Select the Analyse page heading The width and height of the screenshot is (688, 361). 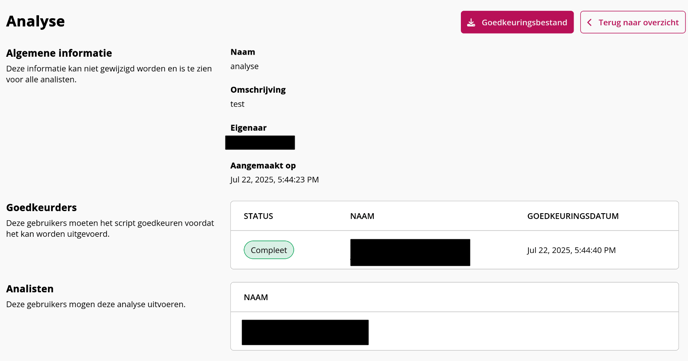[x=36, y=21]
